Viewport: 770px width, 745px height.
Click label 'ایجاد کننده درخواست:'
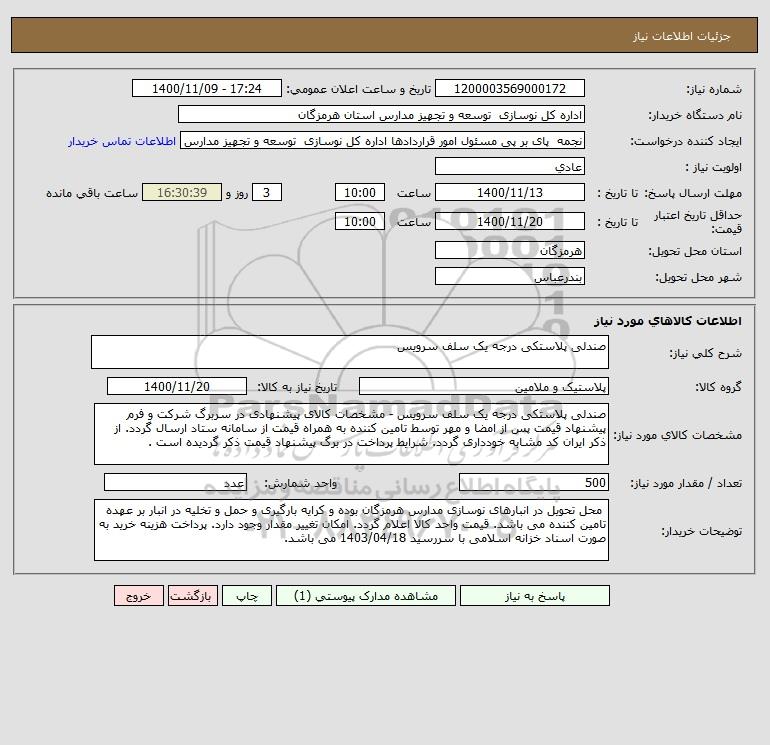[686, 141]
